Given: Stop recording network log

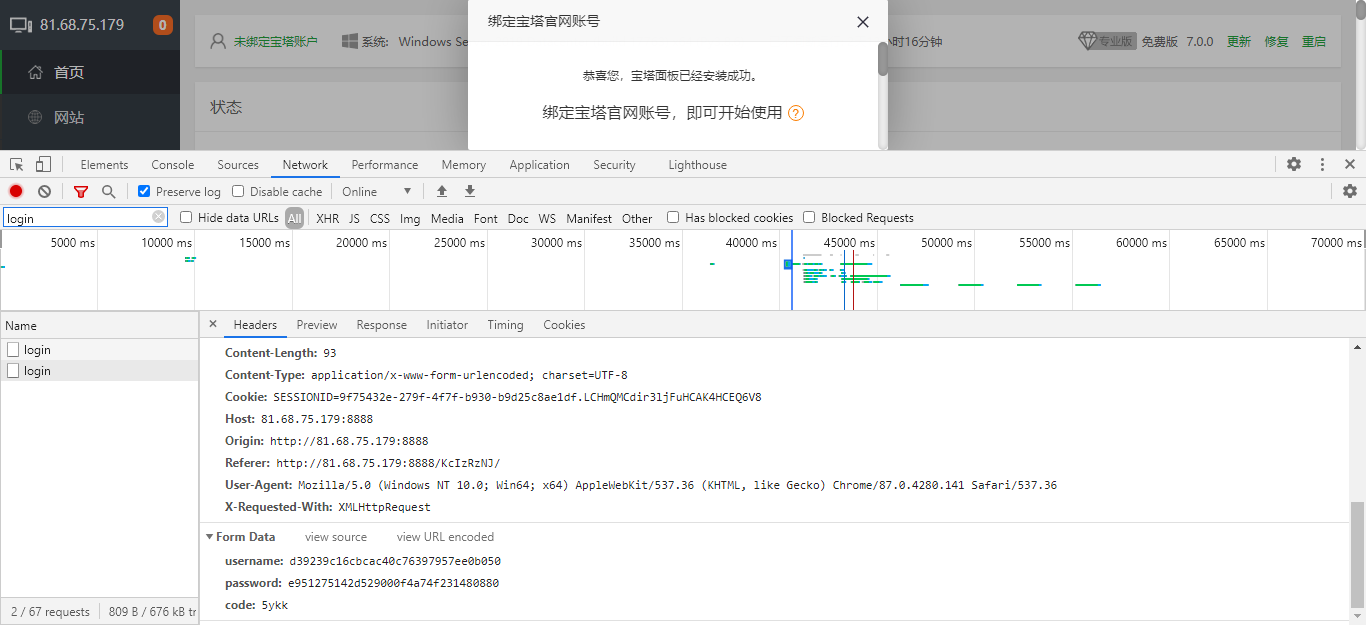Looking at the screenshot, I should (x=16, y=191).
